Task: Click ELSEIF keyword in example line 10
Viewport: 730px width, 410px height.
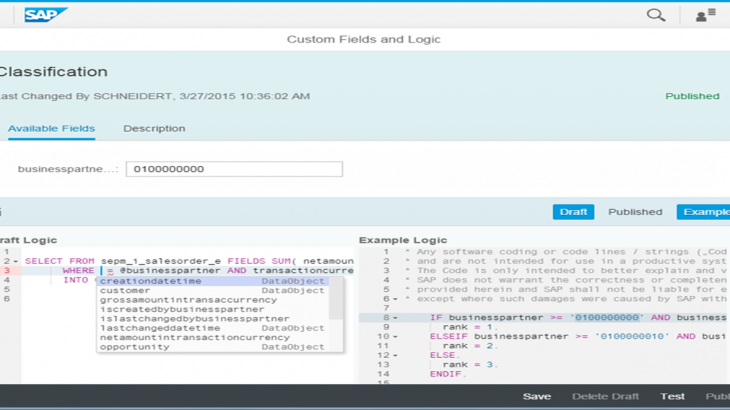Action: coord(449,336)
